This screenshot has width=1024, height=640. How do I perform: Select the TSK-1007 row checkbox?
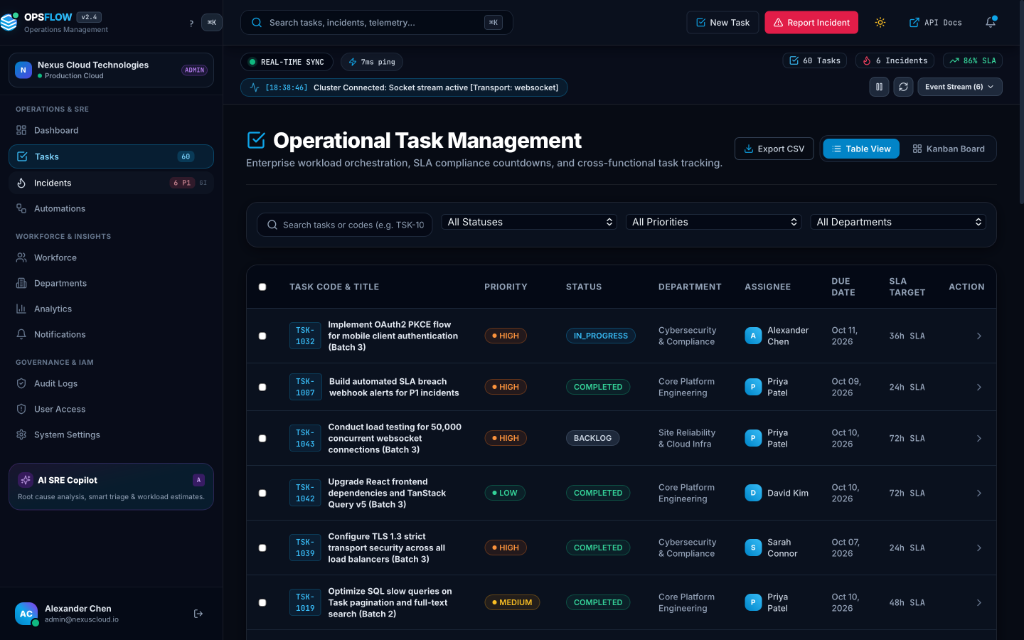(x=263, y=387)
